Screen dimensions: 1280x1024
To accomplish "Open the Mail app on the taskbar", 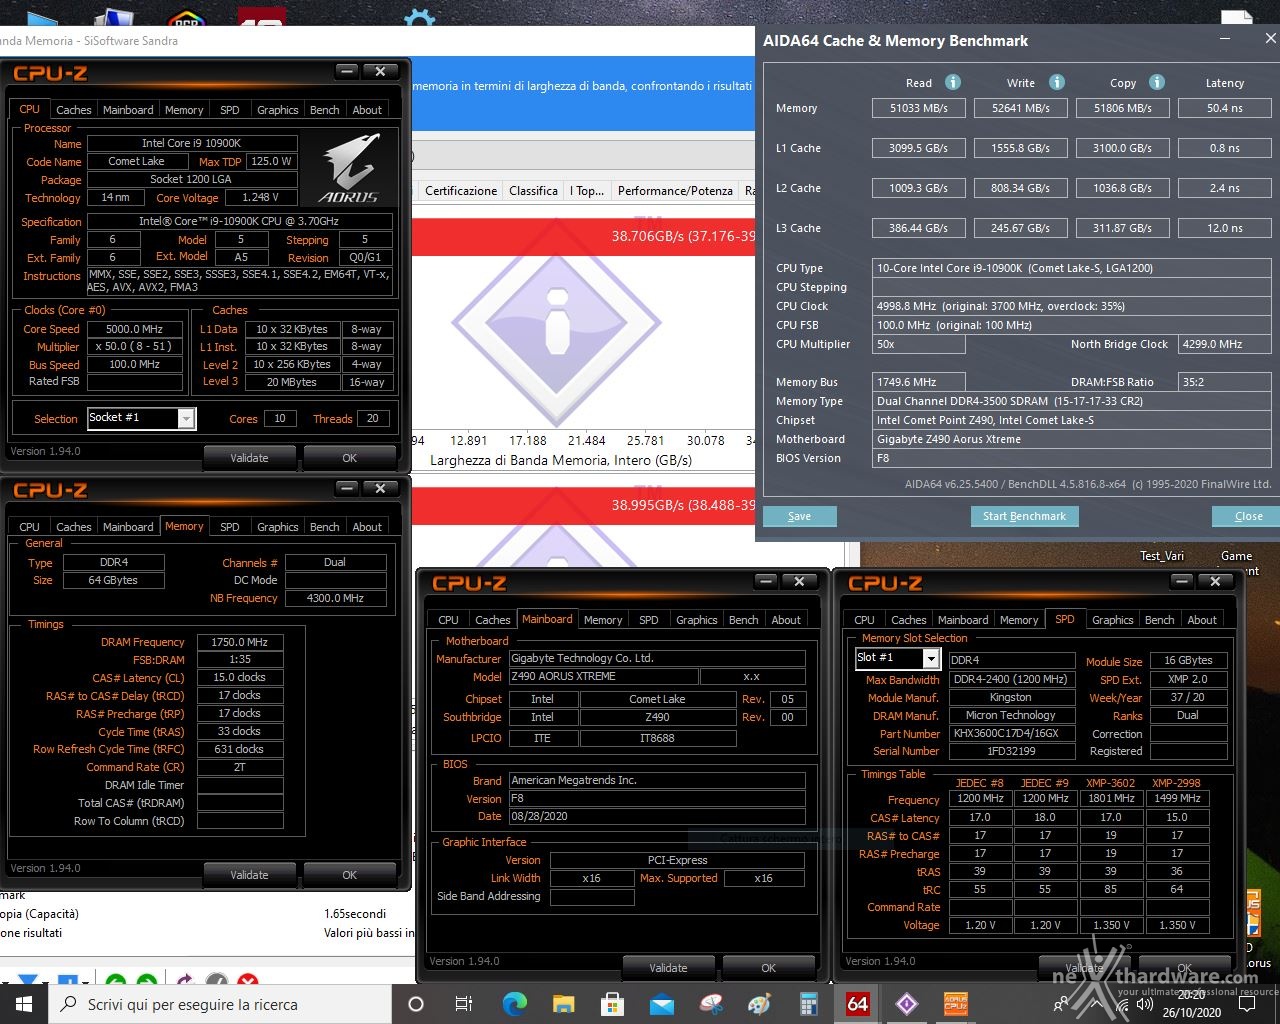I will pyautogui.click(x=661, y=1004).
